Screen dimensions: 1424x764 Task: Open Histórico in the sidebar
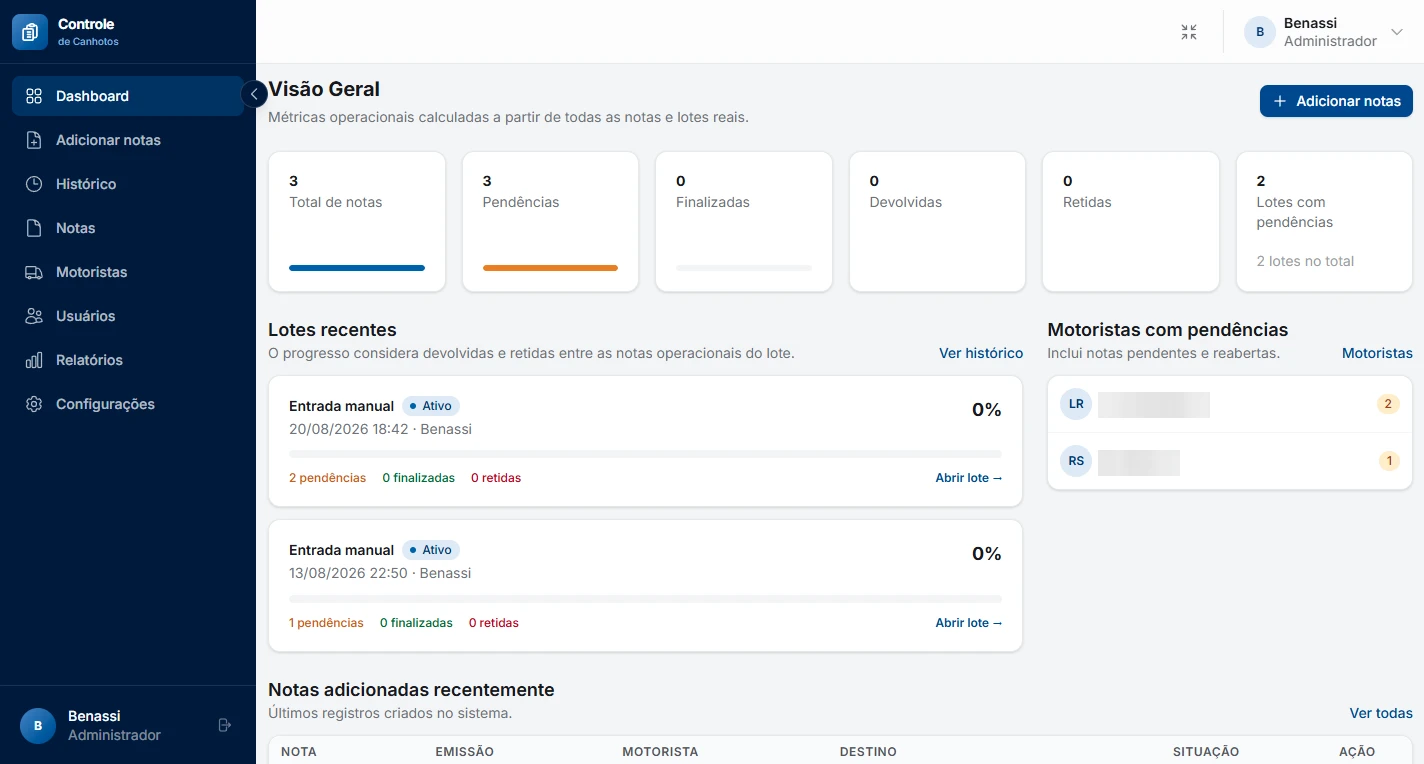[x=128, y=184]
